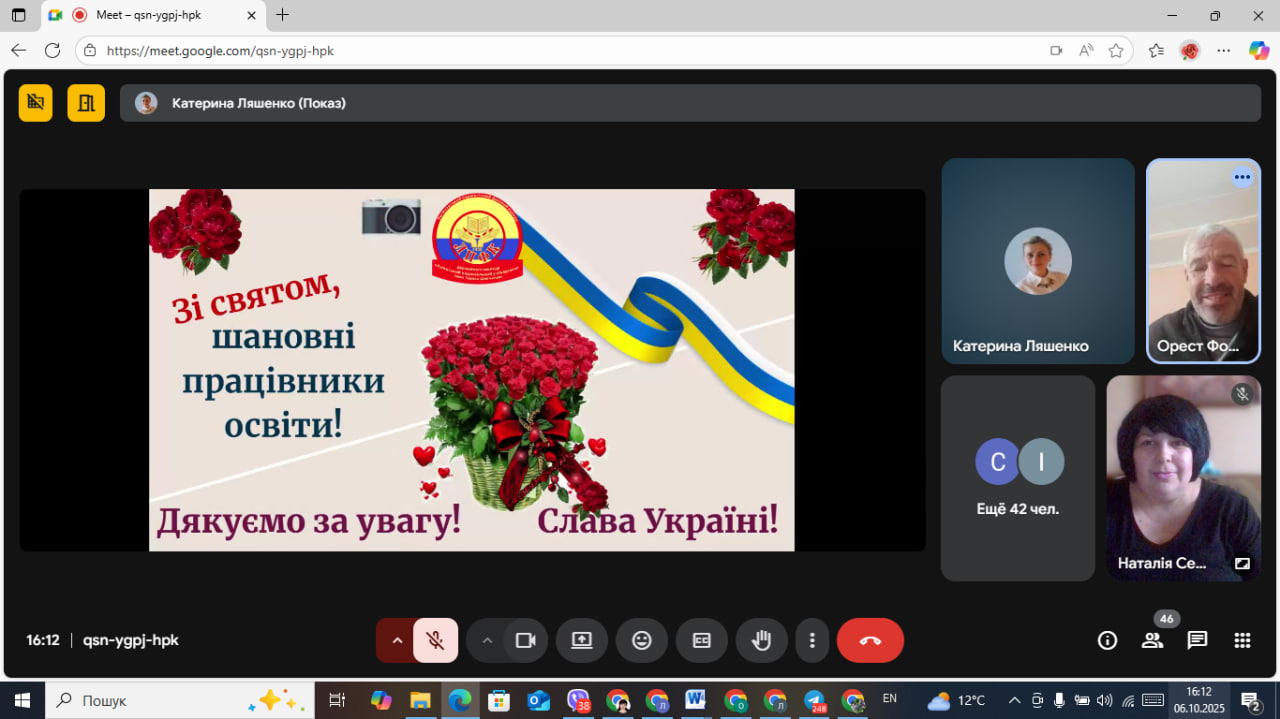The width and height of the screenshot is (1280, 719).
Task: Expand the camera video settings chevron
Action: (487, 641)
